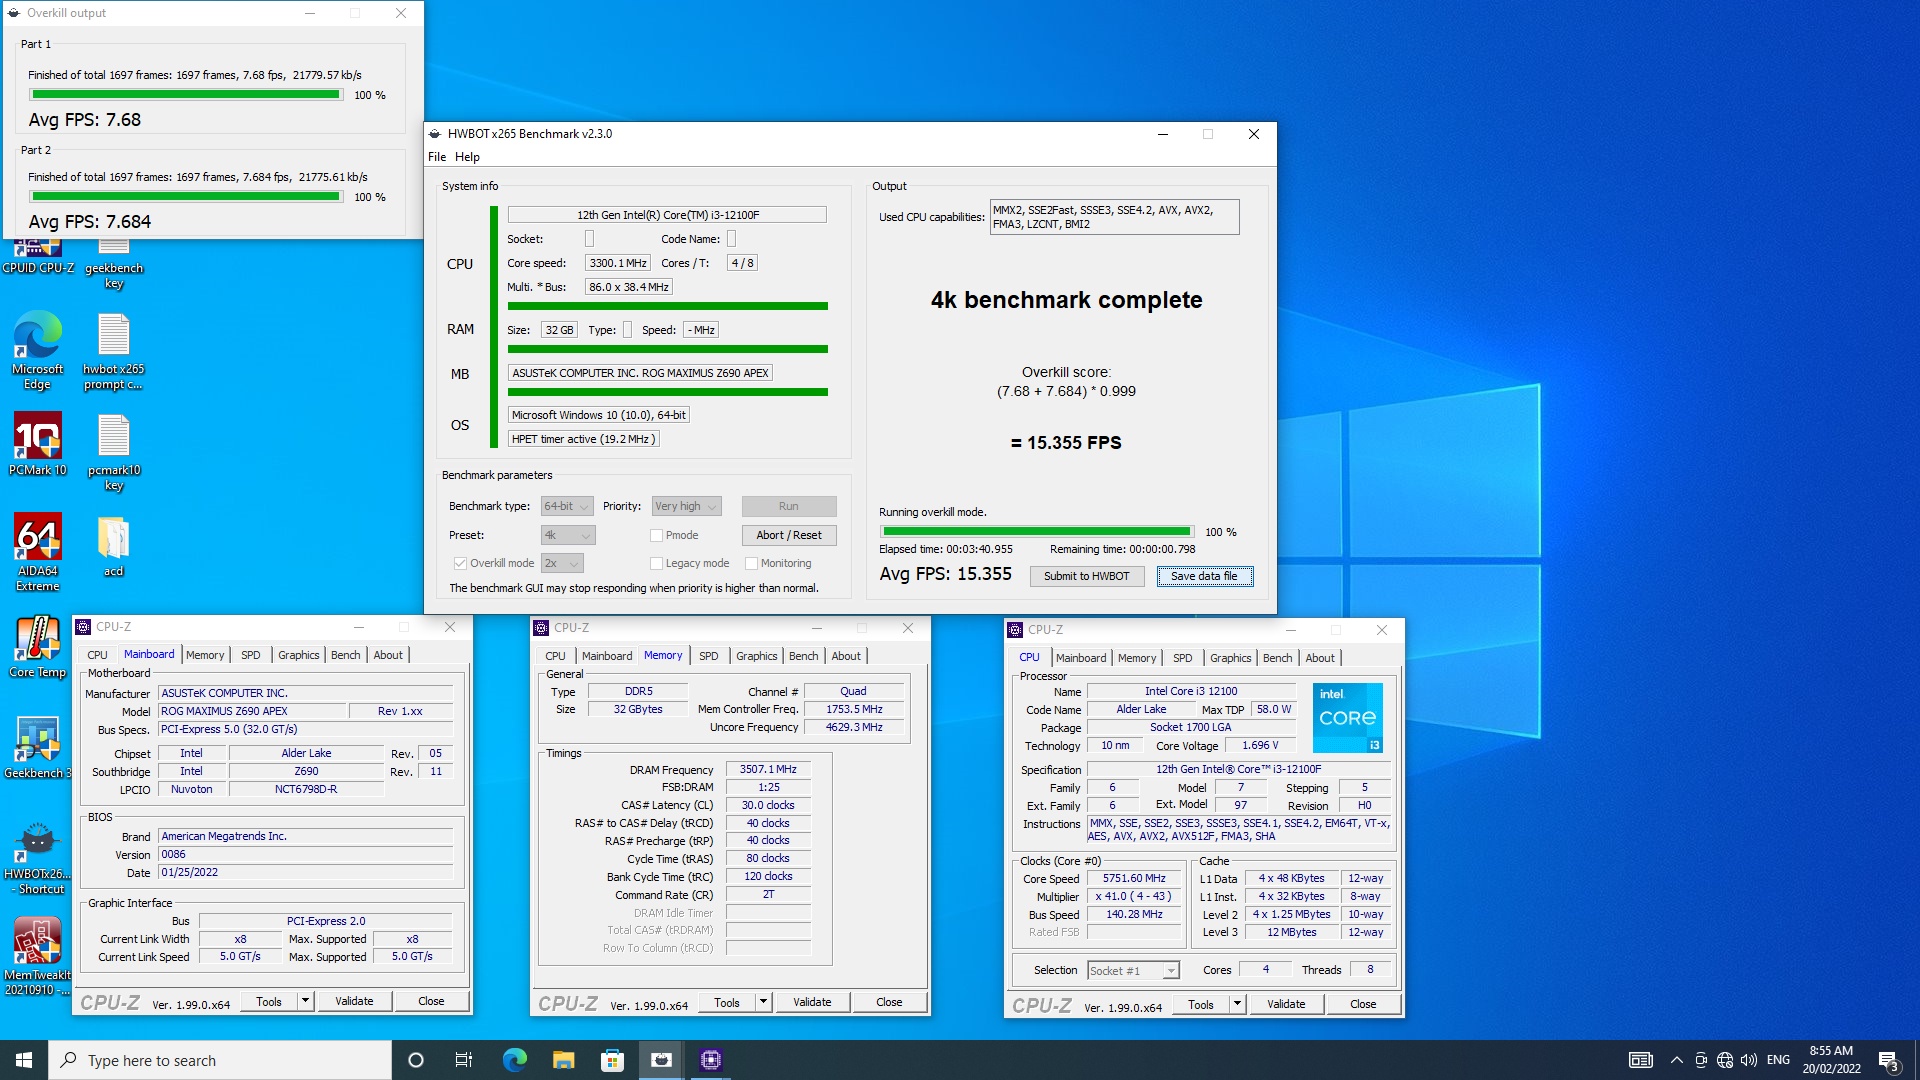The image size is (1920, 1080).
Task: Click Tools button in right CPU-Z window
Action: tap(1201, 1004)
